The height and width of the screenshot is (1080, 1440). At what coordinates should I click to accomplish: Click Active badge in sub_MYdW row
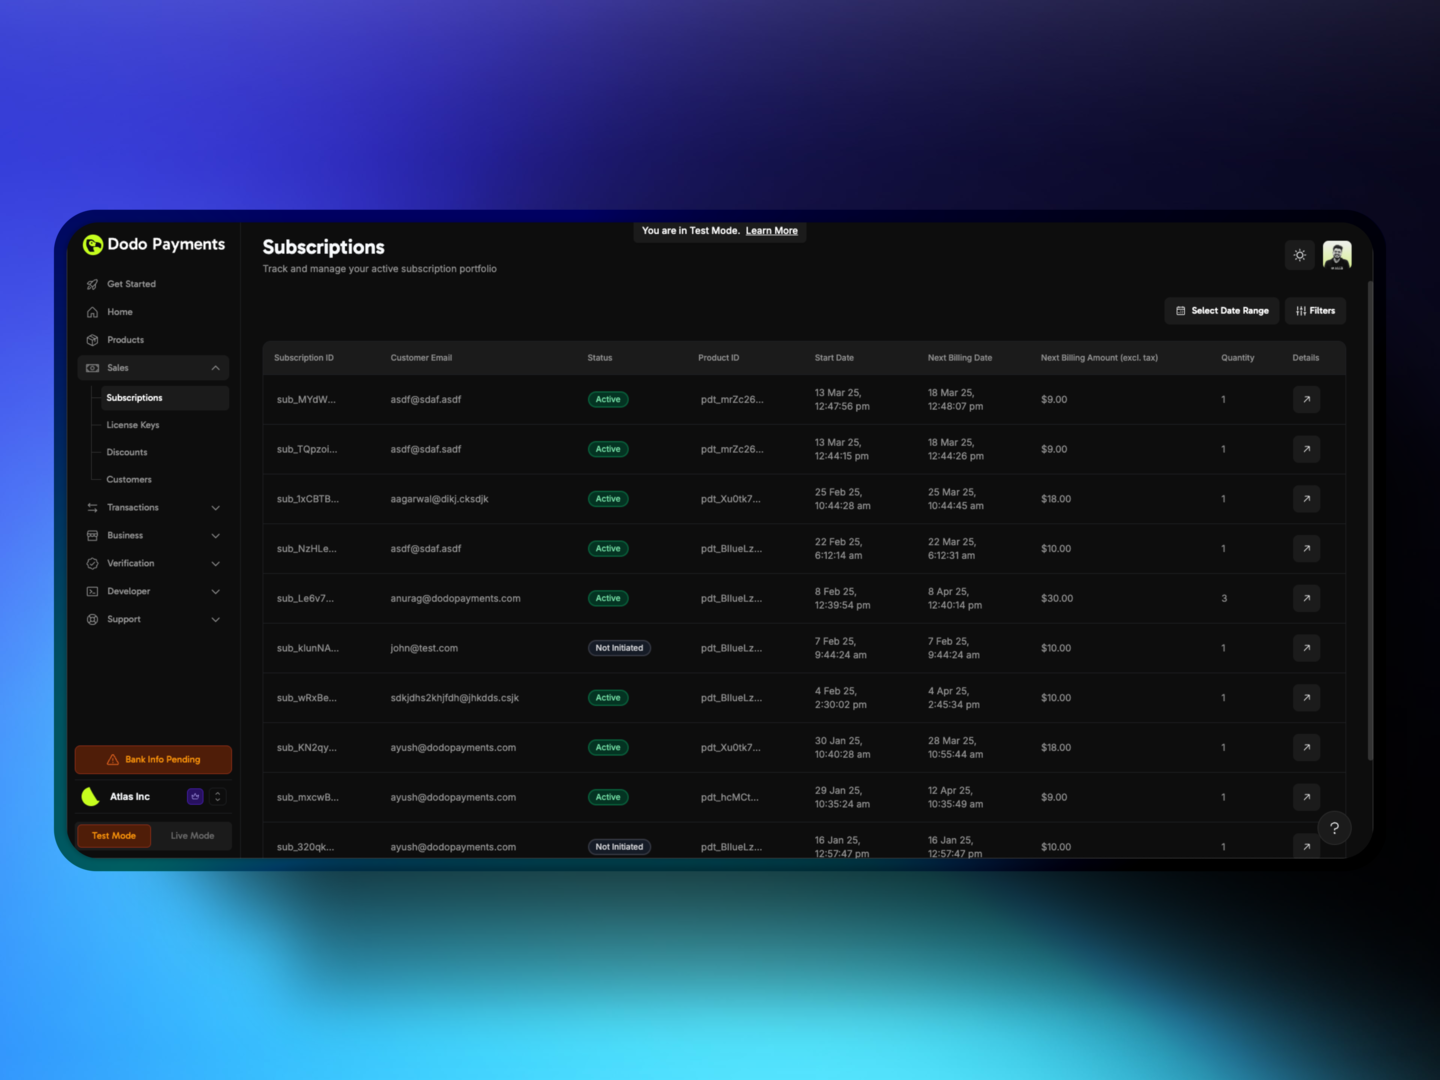(x=608, y=400)
